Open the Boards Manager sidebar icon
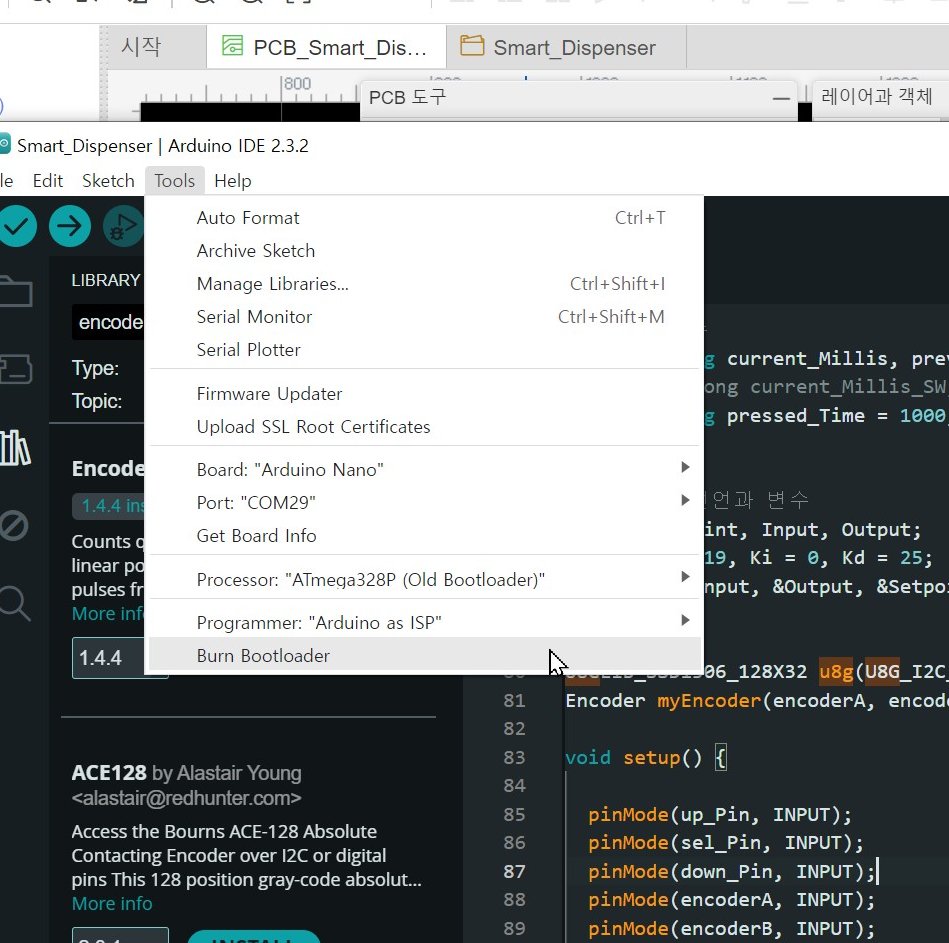Image resolution: width=949 pixels, height=943 pixels. (x=15, y=369)
